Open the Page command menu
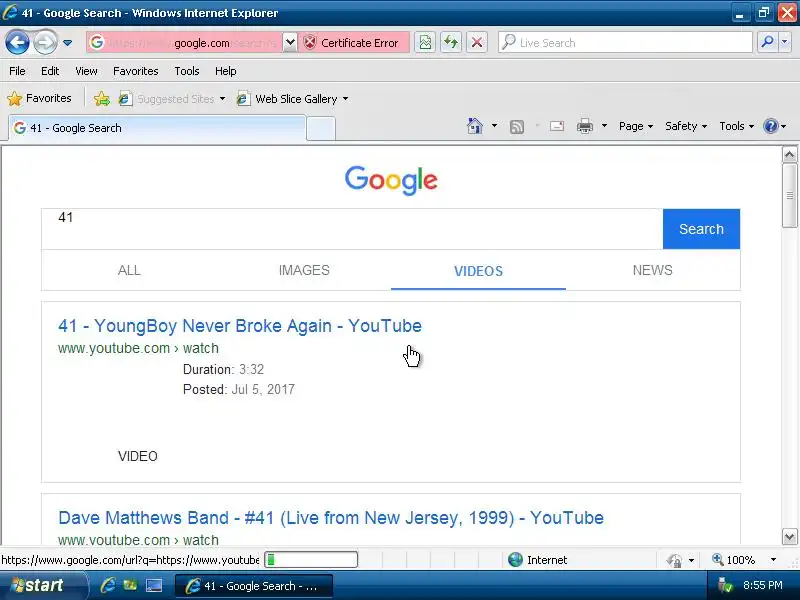This screenshot has width=800, height=600. pyautogui.click(x=636, y=126)
